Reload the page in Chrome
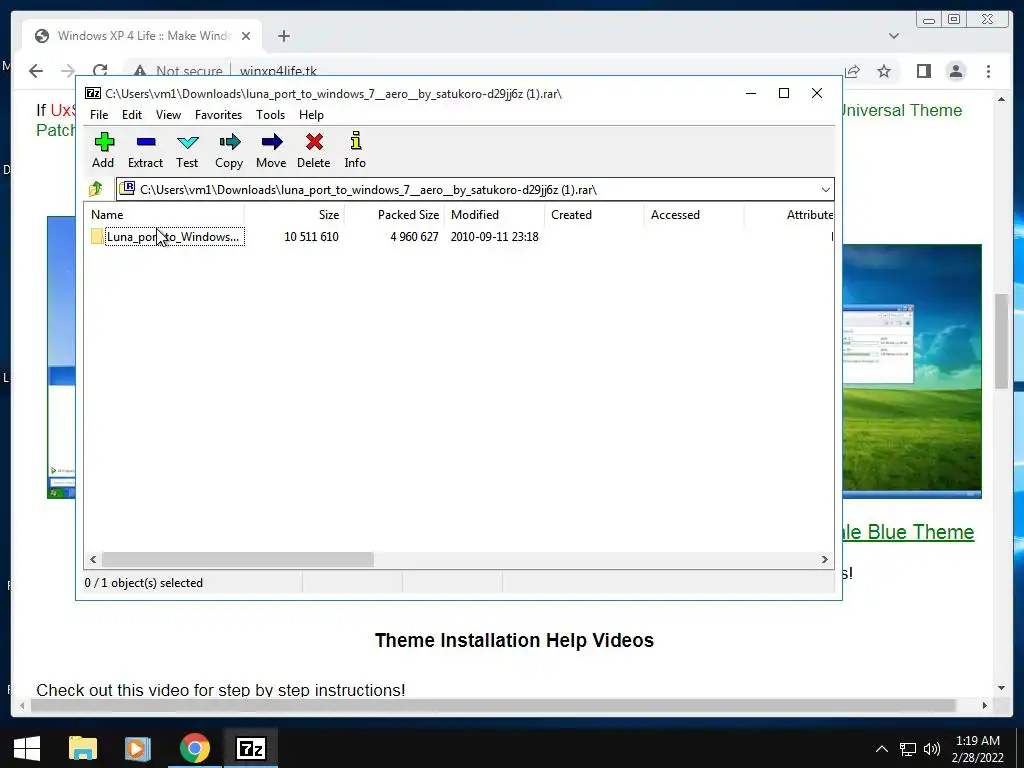Image resolution: width=1024 pixels, height=768 pixels. click(100, 71)
